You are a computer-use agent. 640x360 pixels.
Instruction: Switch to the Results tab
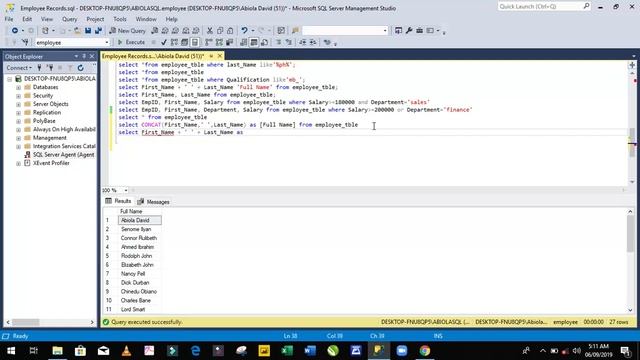pyautogui.click(x=118, y=201)
